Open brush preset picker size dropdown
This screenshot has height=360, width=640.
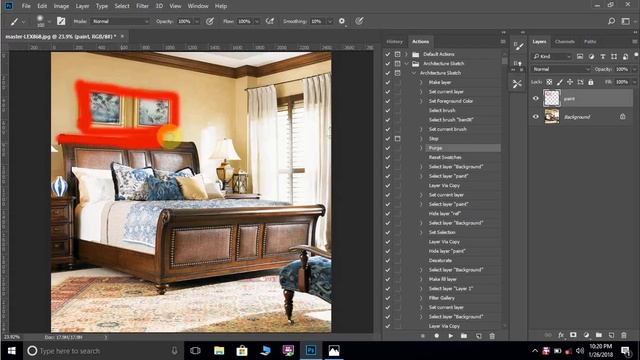click(49, 21)
